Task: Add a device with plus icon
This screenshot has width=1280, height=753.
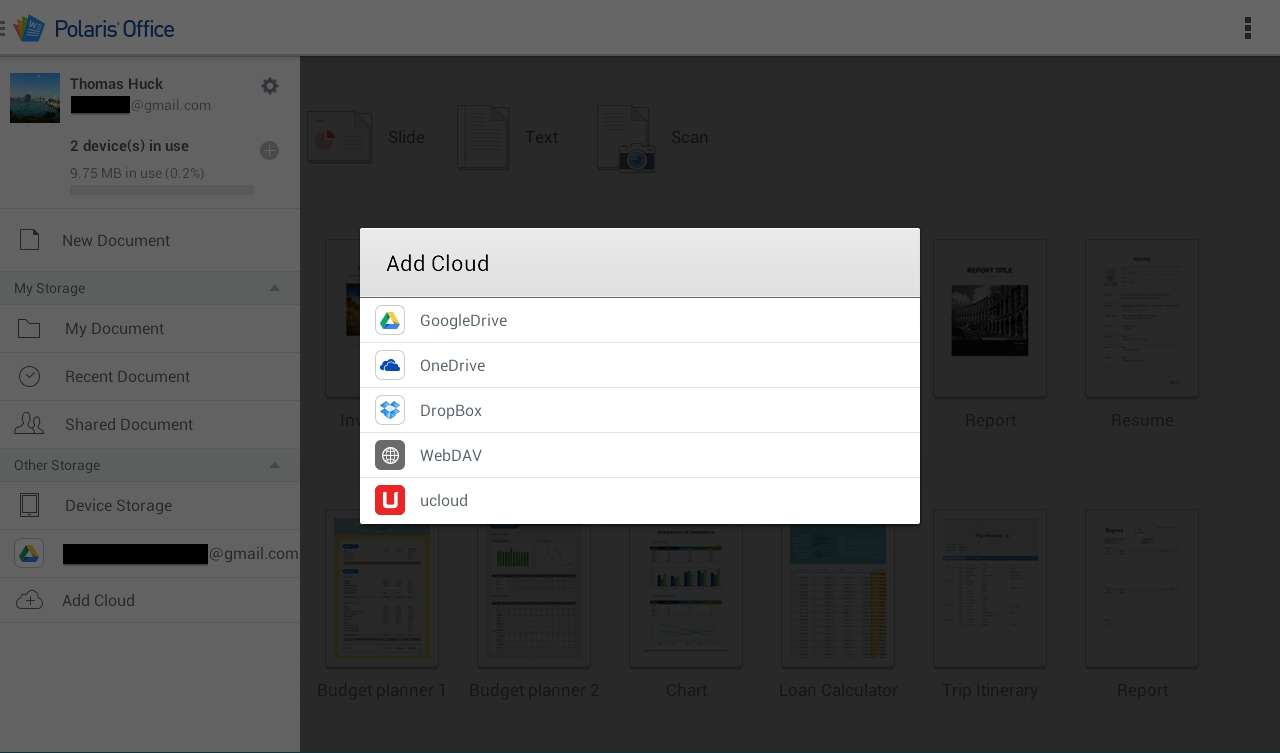Action: [269, 151]
